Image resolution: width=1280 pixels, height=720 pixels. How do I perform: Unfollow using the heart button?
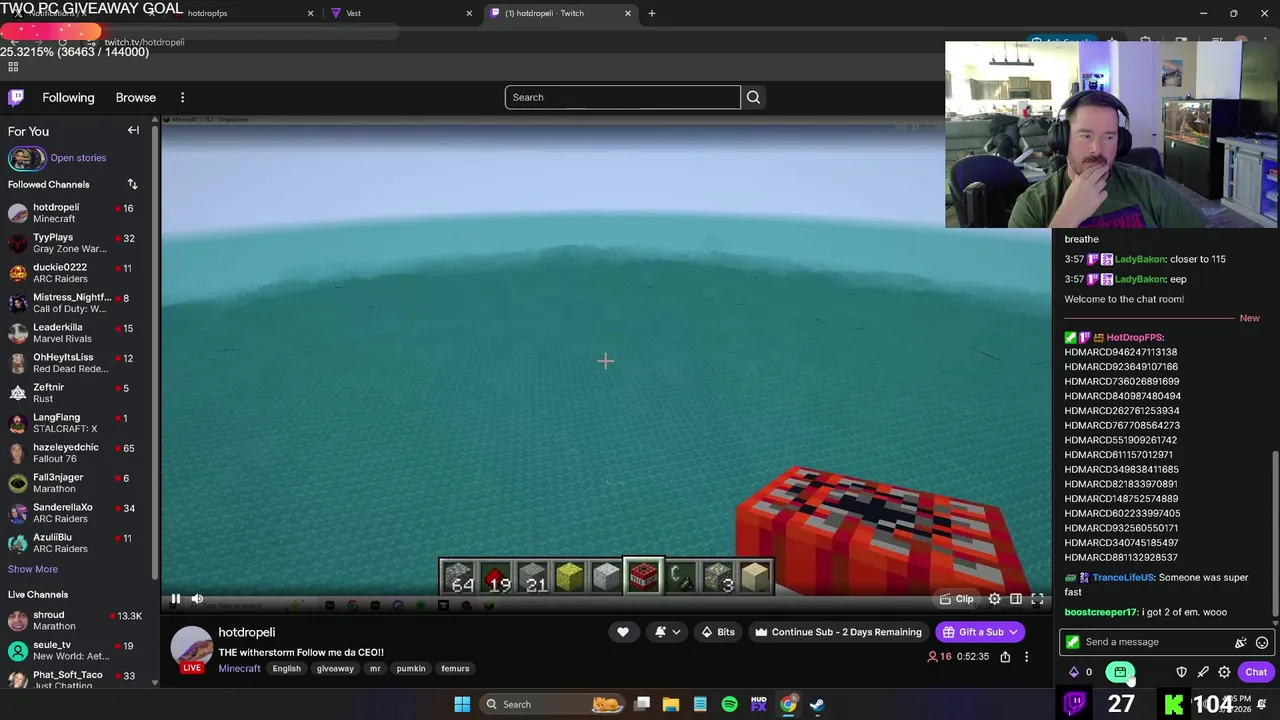[x=622, y=632]
